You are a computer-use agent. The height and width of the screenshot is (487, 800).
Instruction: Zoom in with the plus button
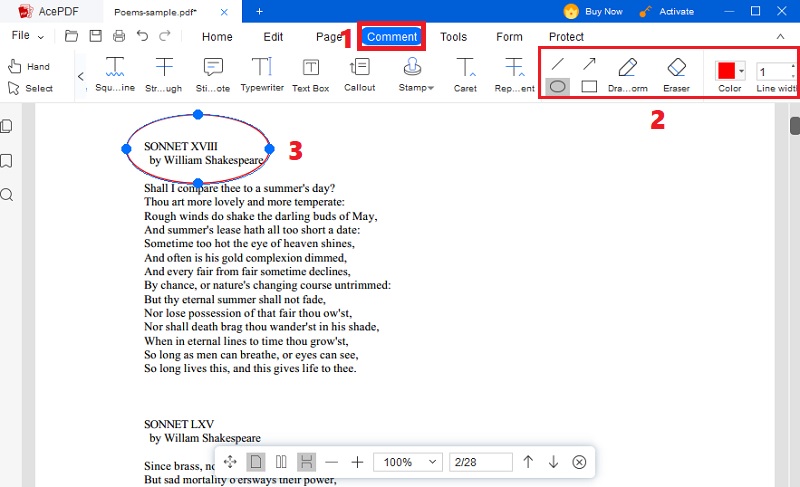pos(358,463)
